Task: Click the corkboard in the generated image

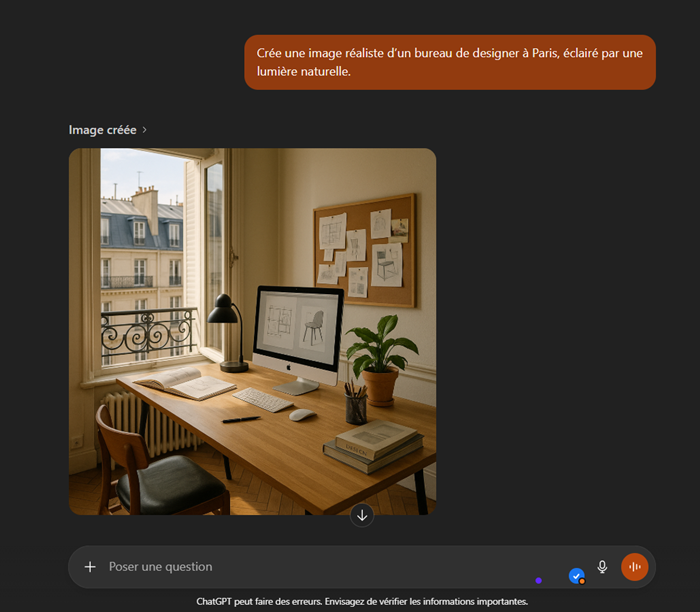Action: (364, 250)
